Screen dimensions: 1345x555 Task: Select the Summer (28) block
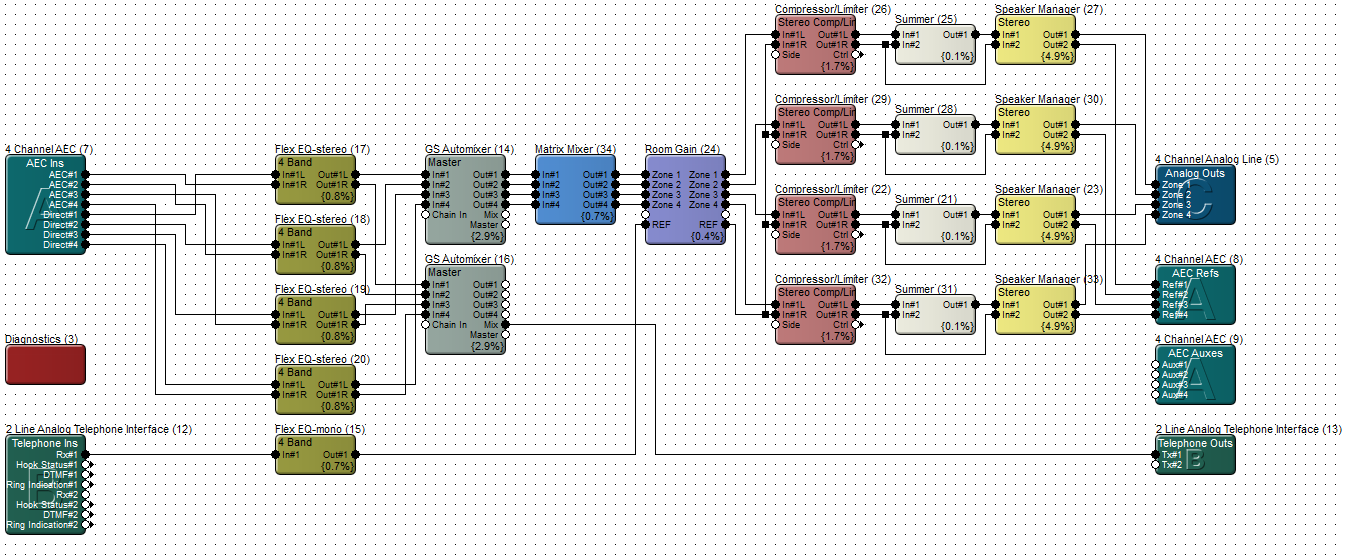[935, 134]
